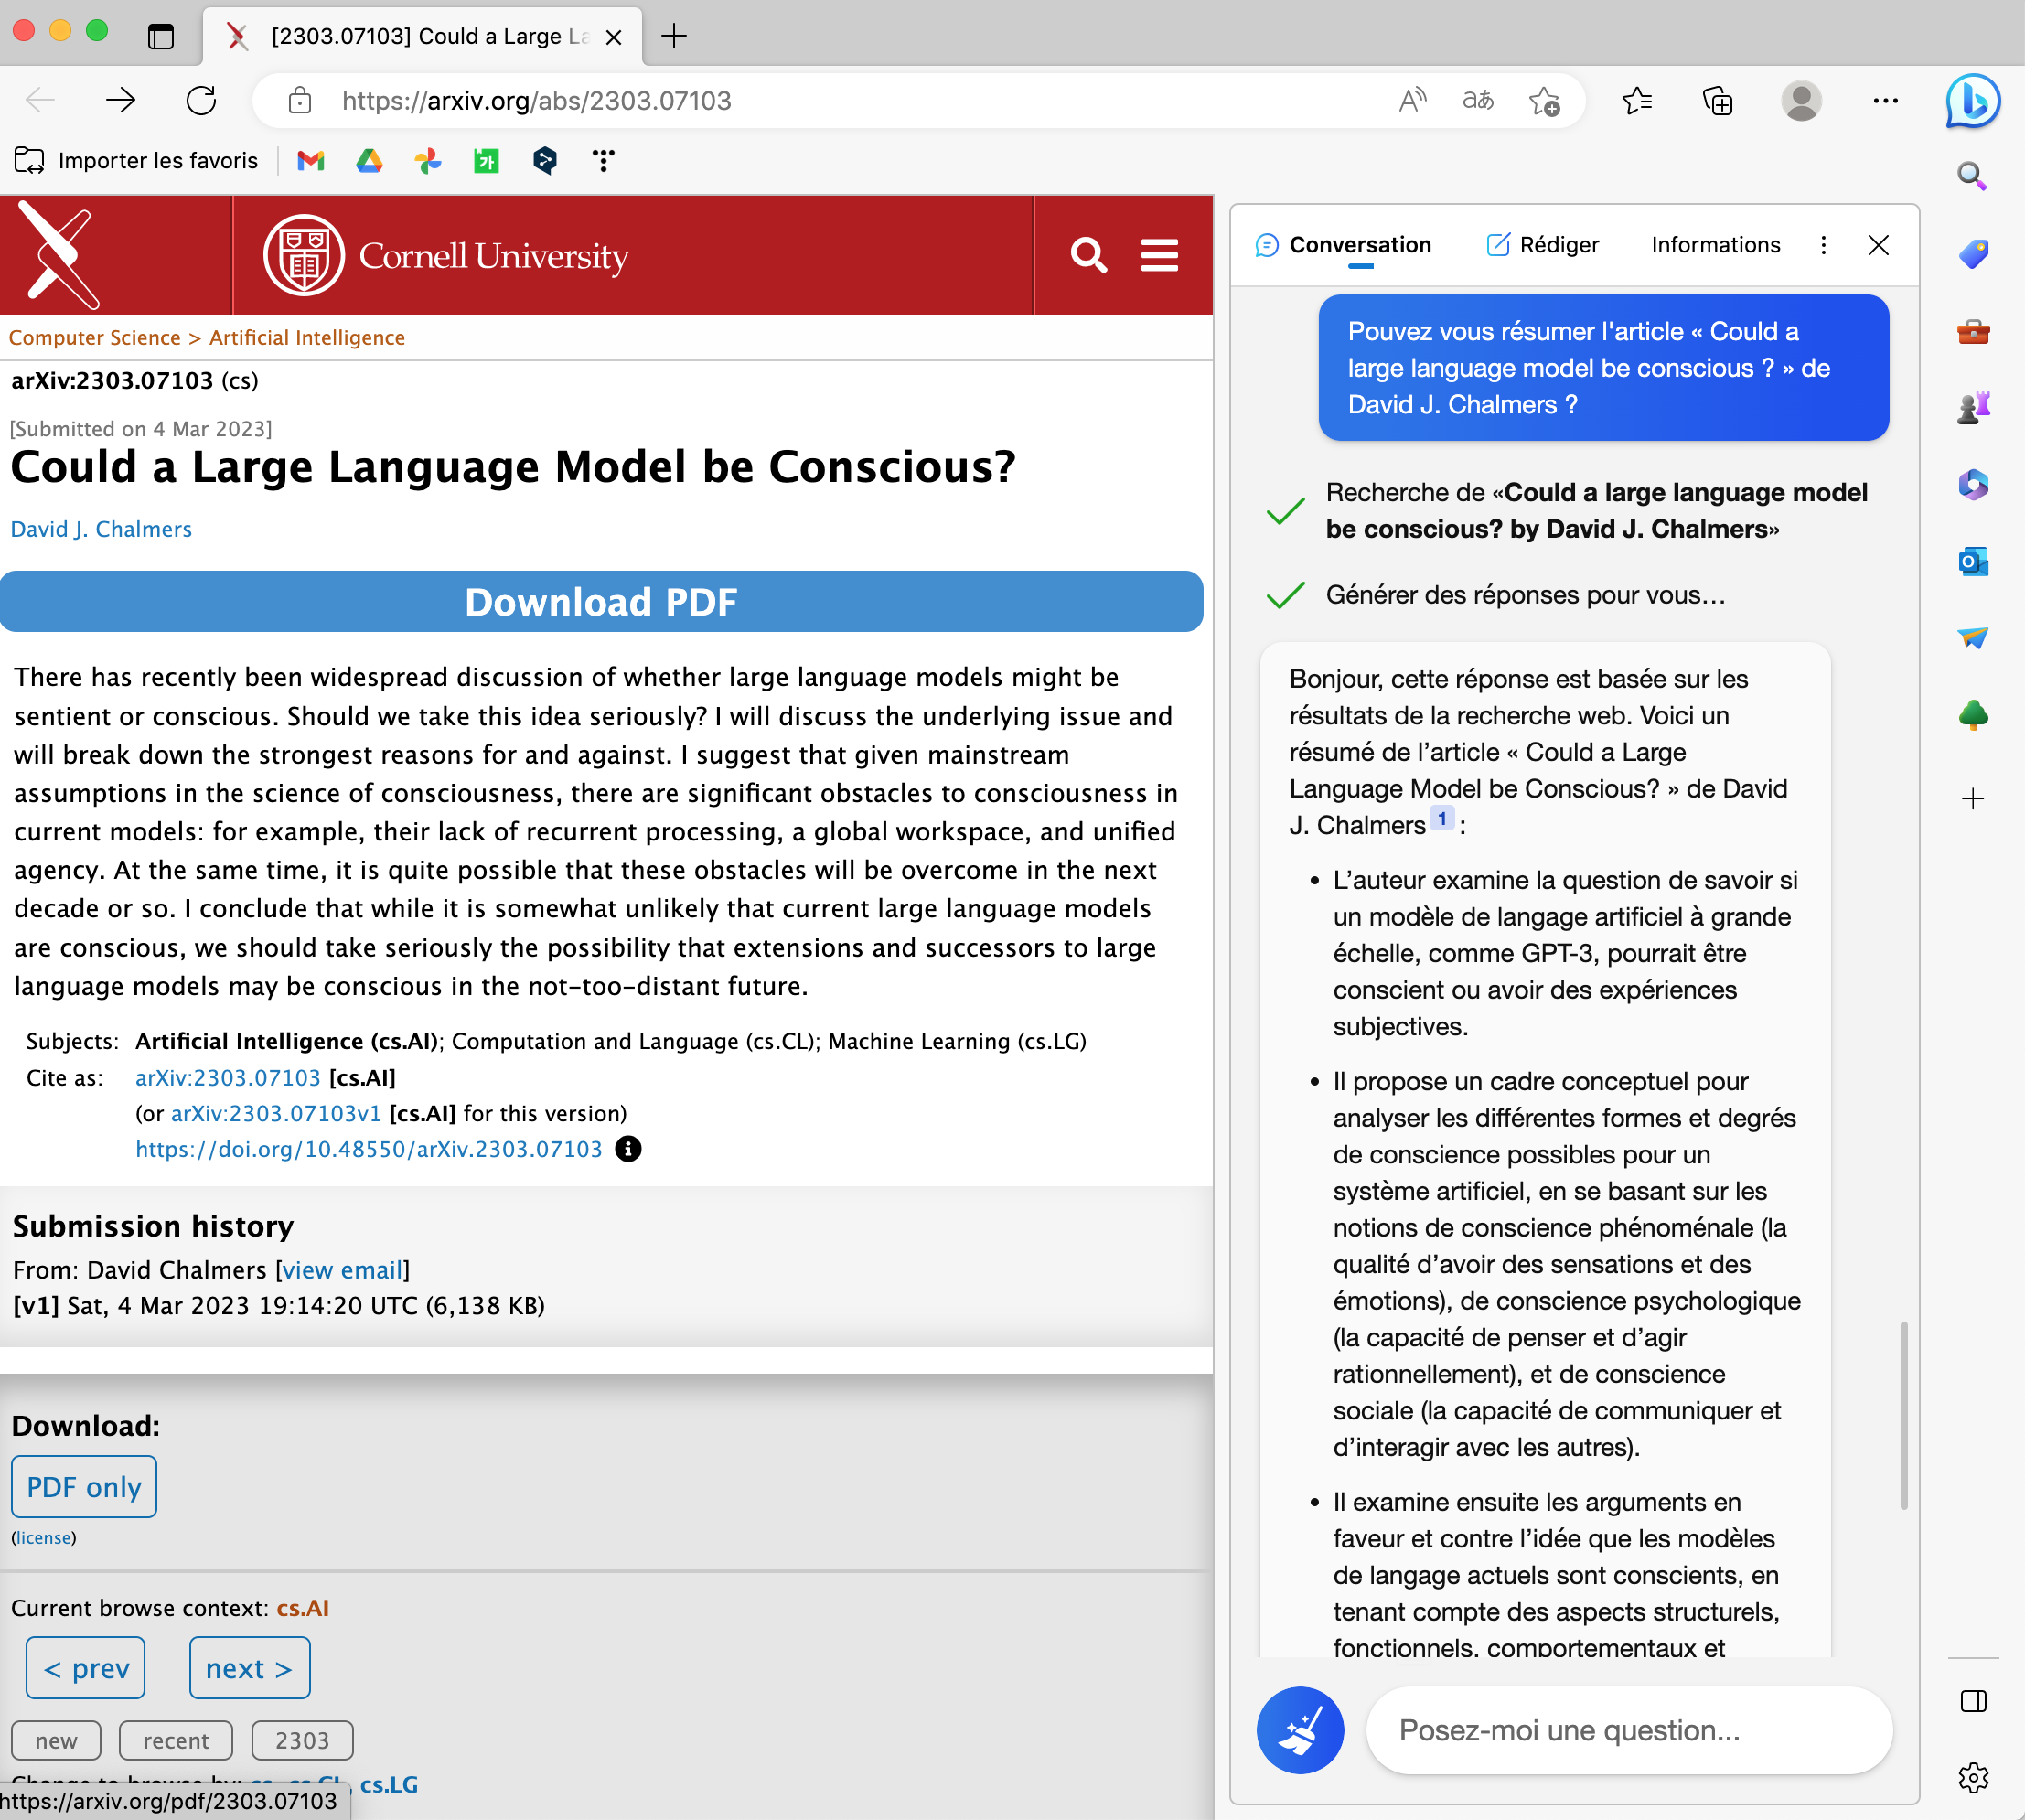2025x1820 pixels.
Task: Open the David J. Chalmers author link
Action: pos(101,529)
